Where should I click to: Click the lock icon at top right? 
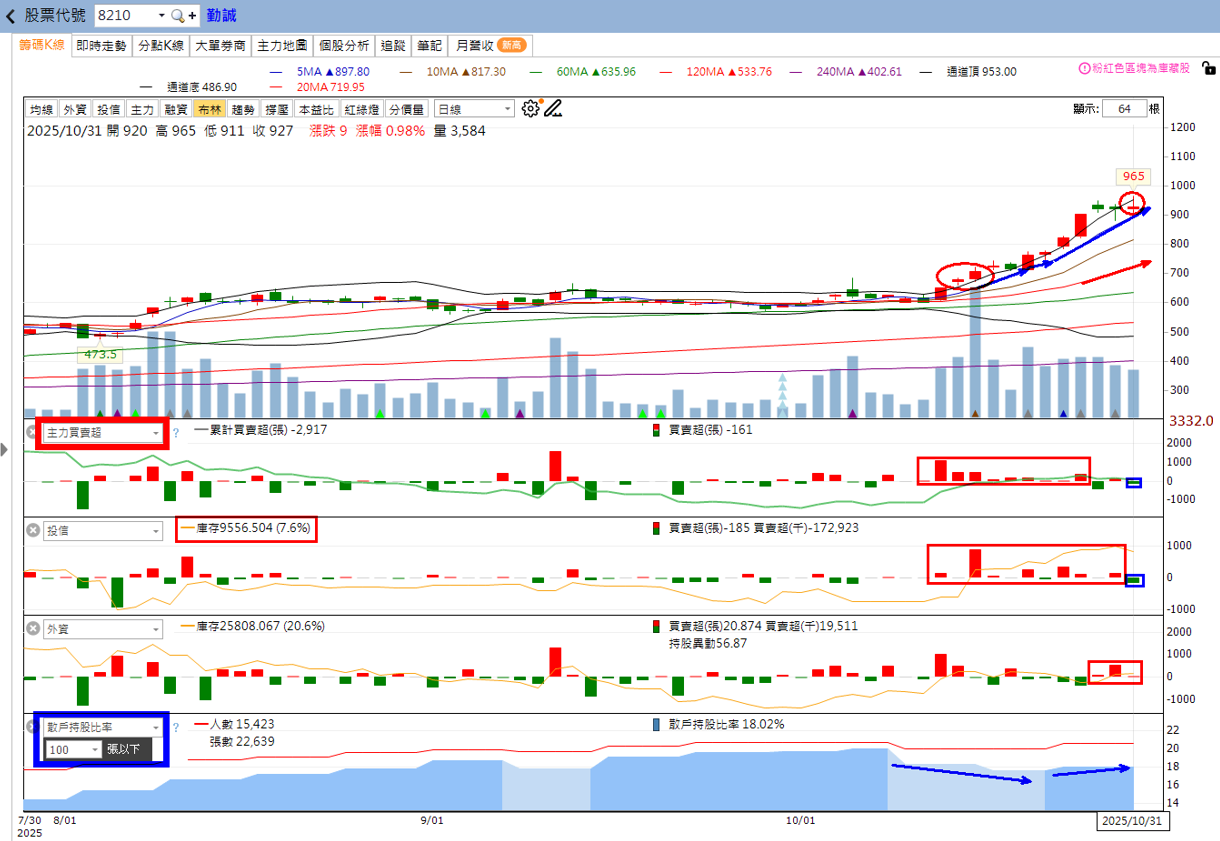1208,69
